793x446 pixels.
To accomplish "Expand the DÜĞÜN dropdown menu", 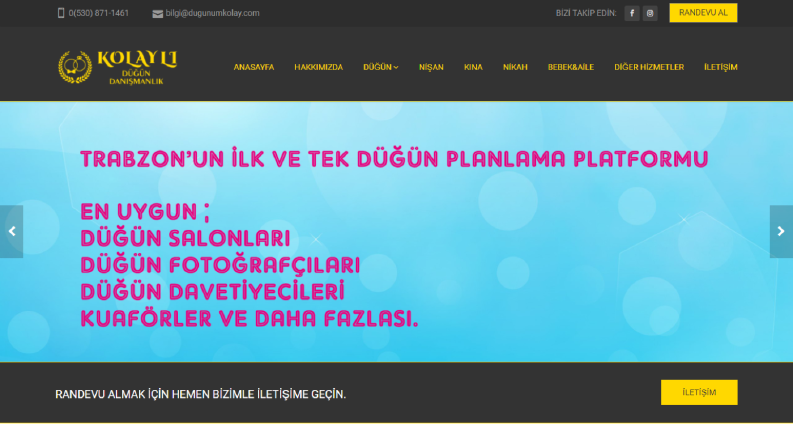I will (381, 67).
